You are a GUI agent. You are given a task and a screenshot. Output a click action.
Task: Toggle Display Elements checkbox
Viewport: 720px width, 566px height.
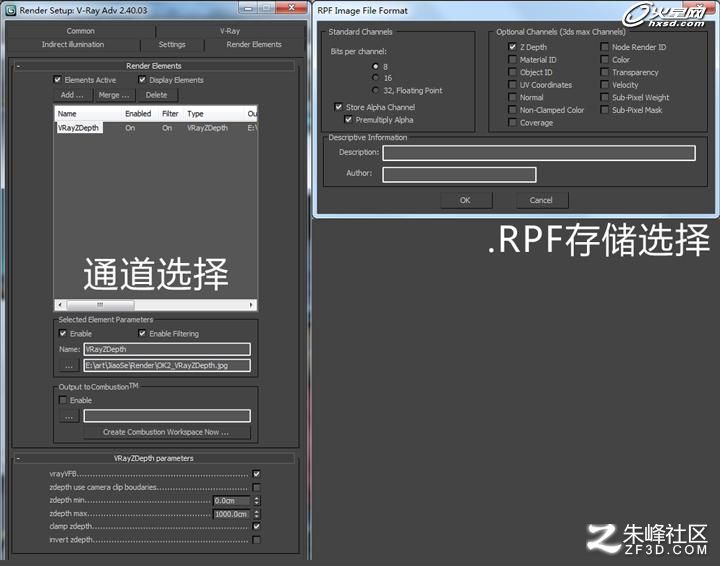tap(142, 80)
